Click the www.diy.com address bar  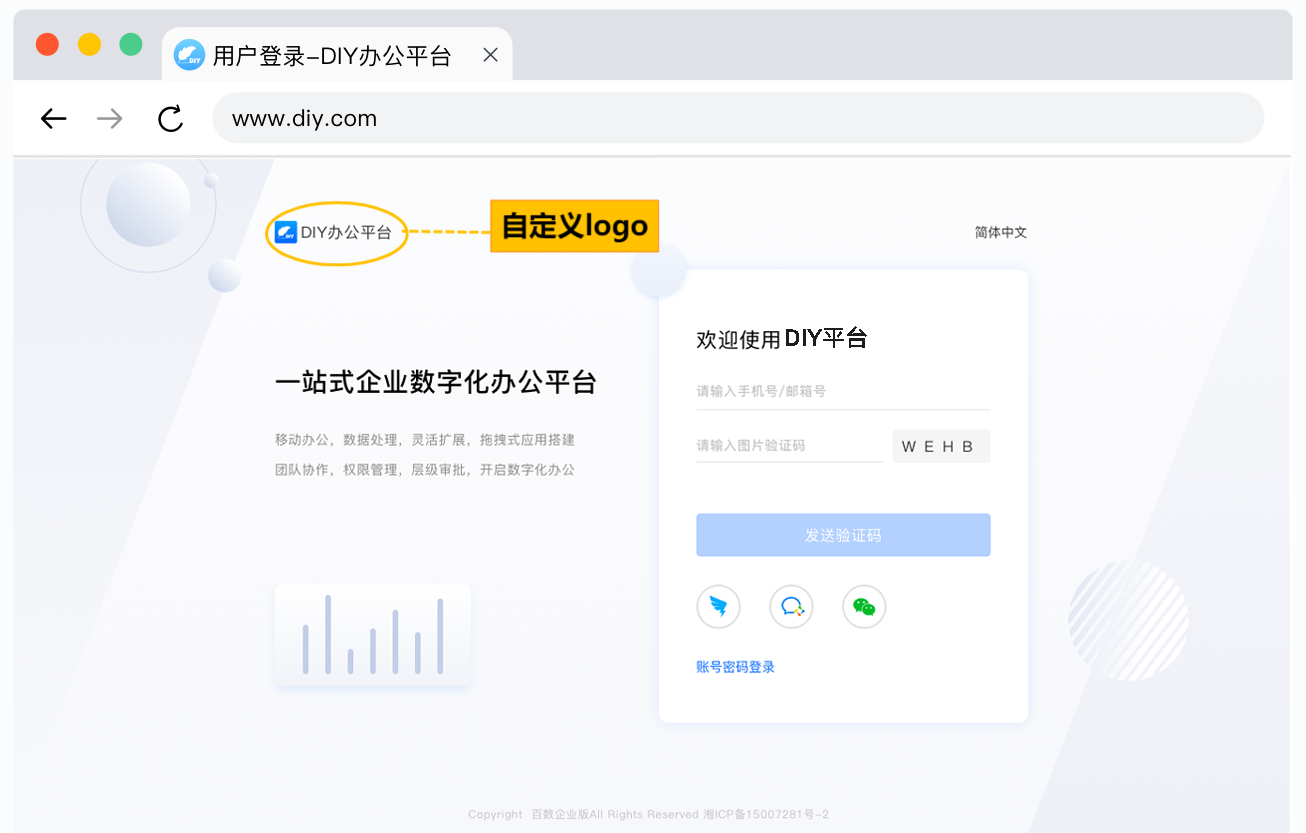coord(737,119)
